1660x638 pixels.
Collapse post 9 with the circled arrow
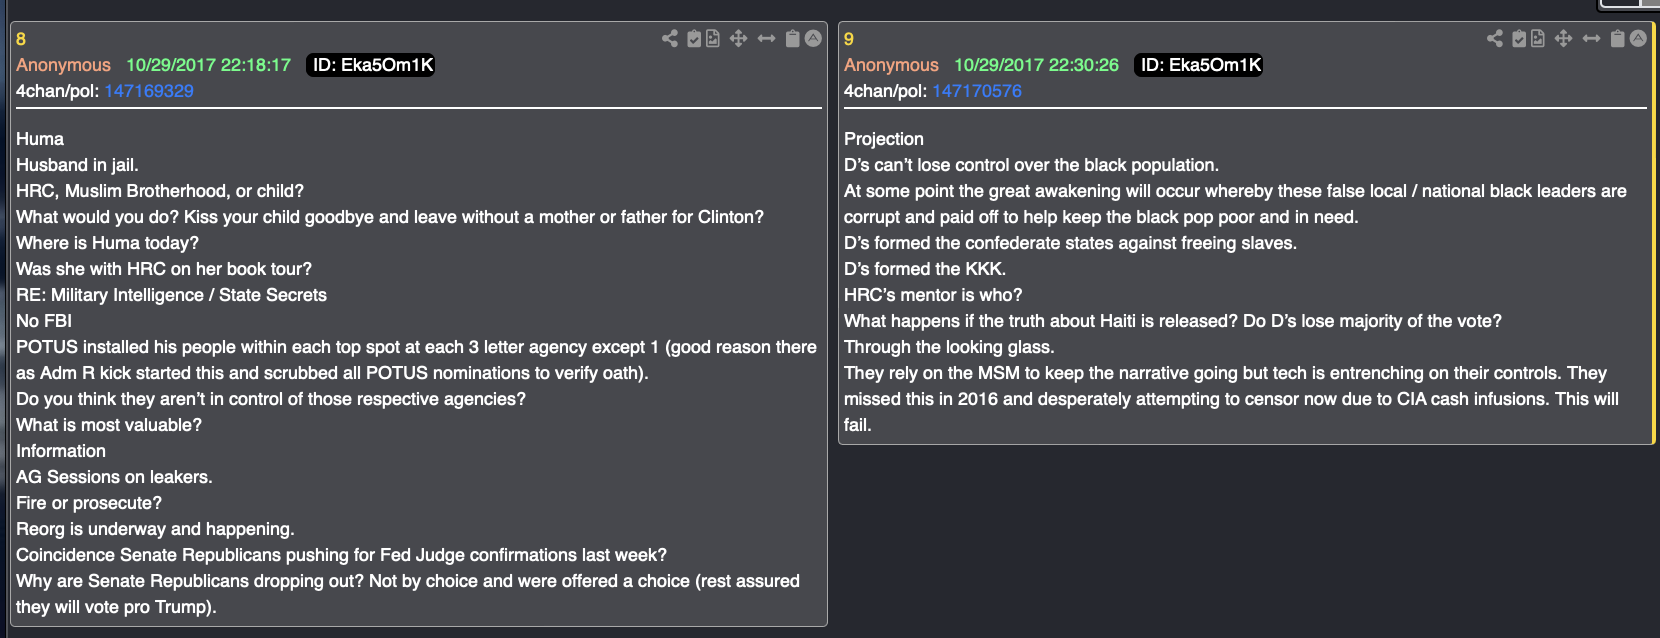coord(1638,39)
